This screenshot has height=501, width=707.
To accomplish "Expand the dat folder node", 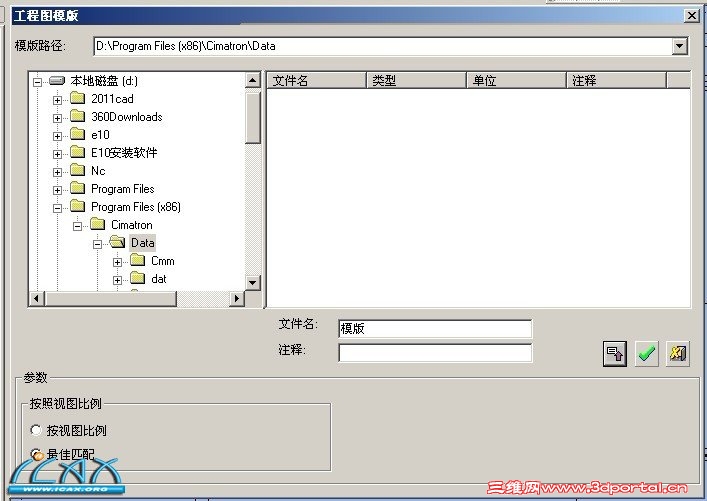I will click(x=117, y=280).
